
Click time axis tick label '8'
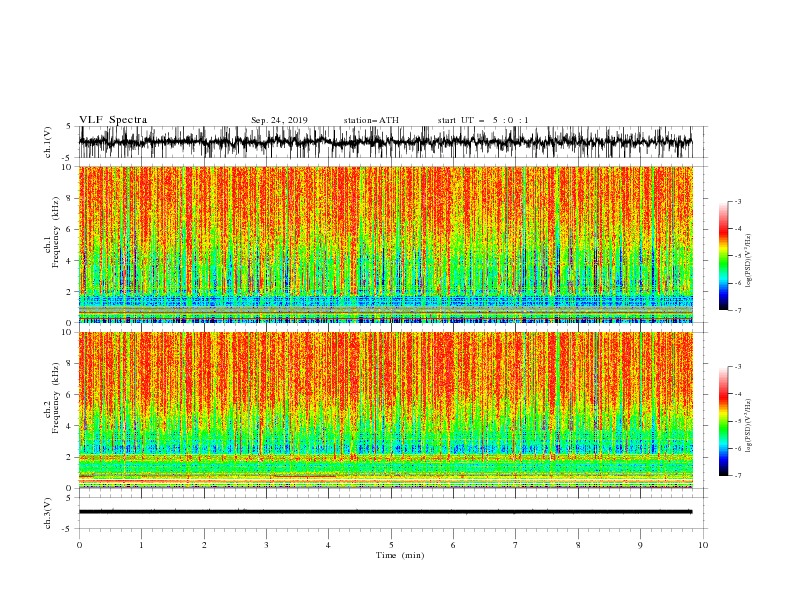click(x=578, y=545)
